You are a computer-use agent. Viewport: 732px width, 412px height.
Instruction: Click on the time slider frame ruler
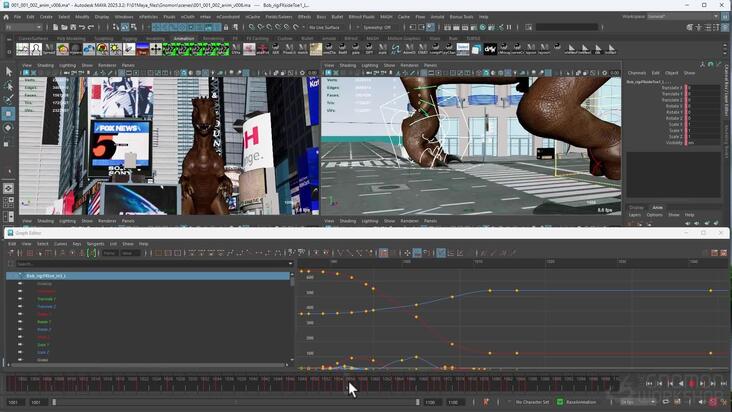[313, 384]
